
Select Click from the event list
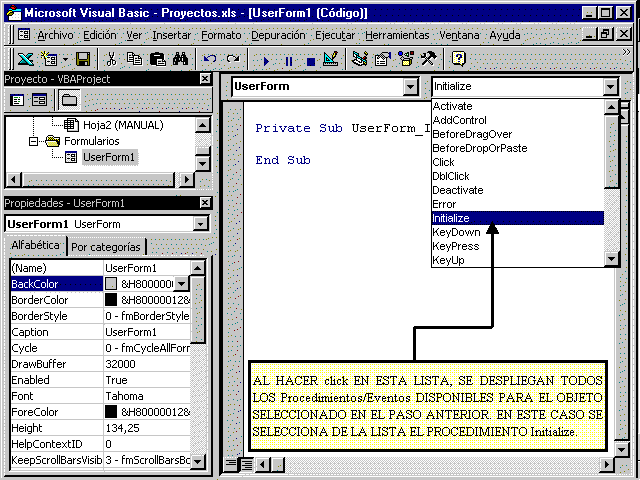coord(518,162)
